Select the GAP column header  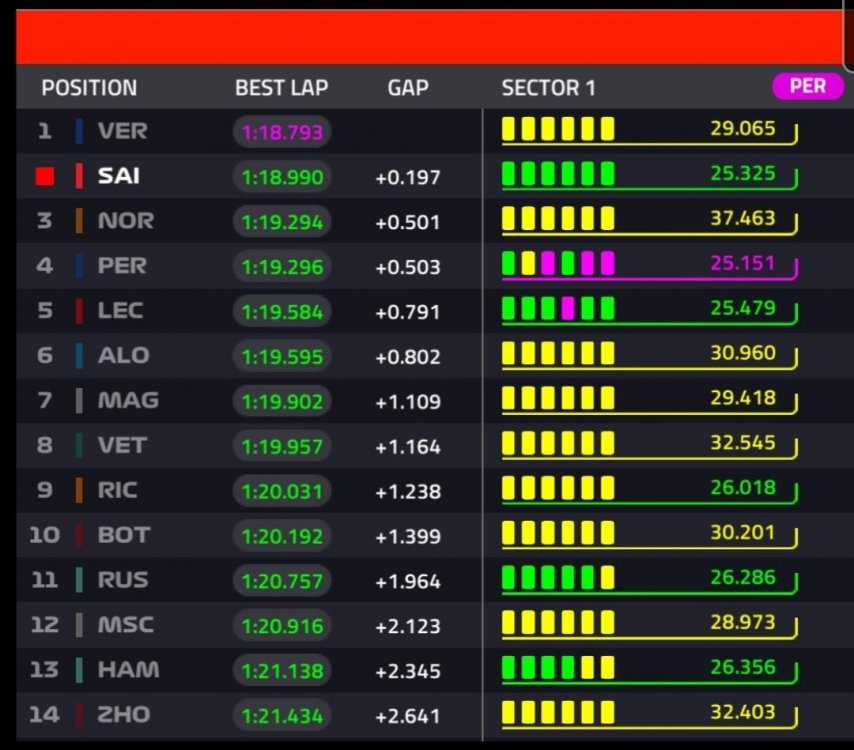(x=408, y=88)
